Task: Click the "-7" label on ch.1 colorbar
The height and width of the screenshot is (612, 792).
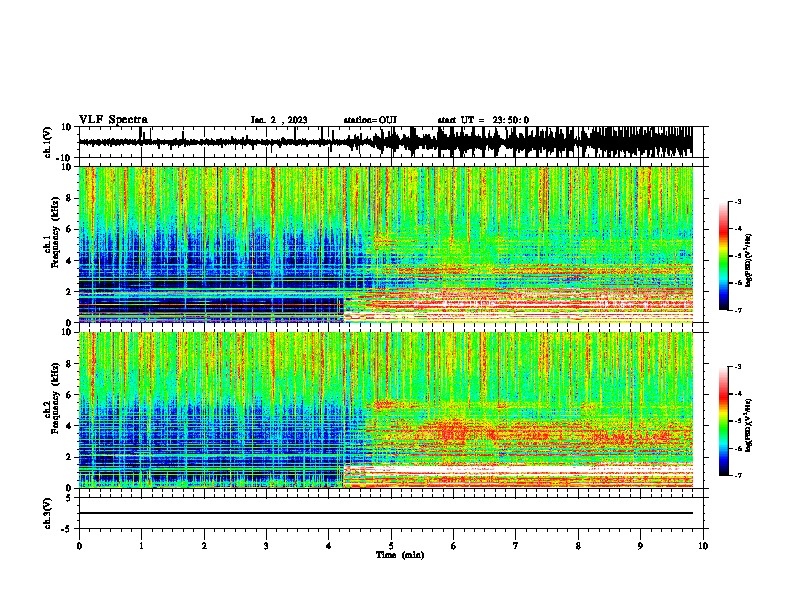Action: (x=737, y=311)
